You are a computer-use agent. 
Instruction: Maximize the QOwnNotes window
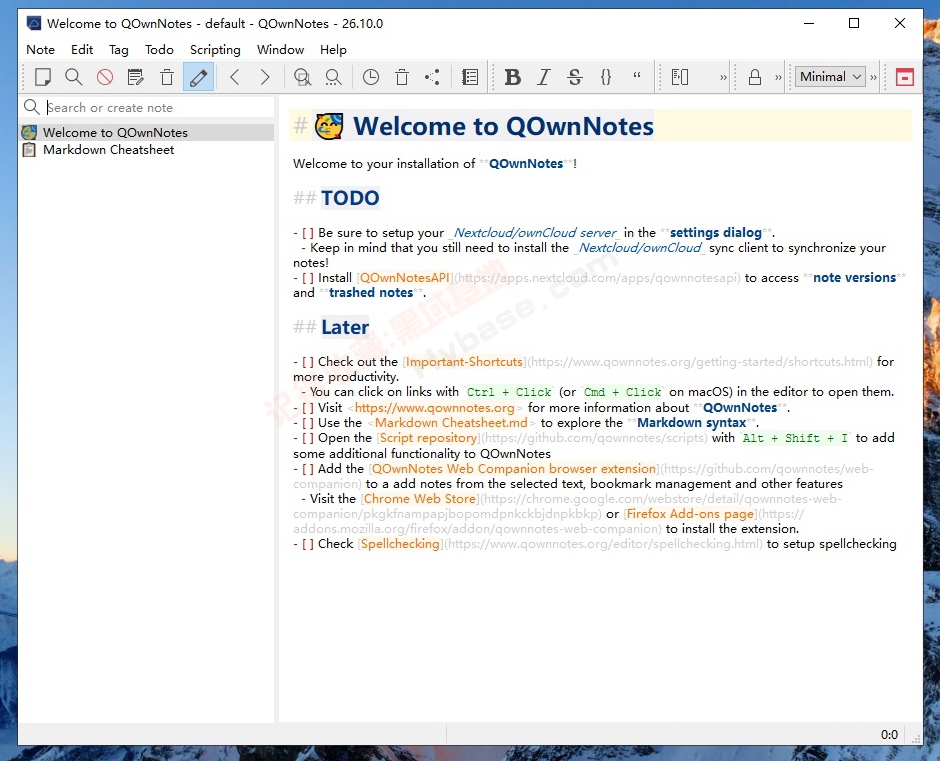click(x=854, y=23)
